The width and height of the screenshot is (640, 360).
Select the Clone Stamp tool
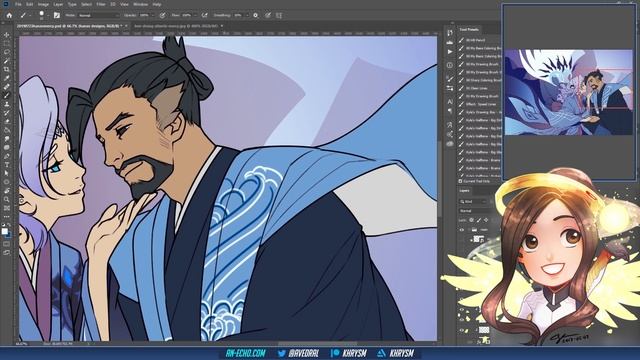click(7, 104)
